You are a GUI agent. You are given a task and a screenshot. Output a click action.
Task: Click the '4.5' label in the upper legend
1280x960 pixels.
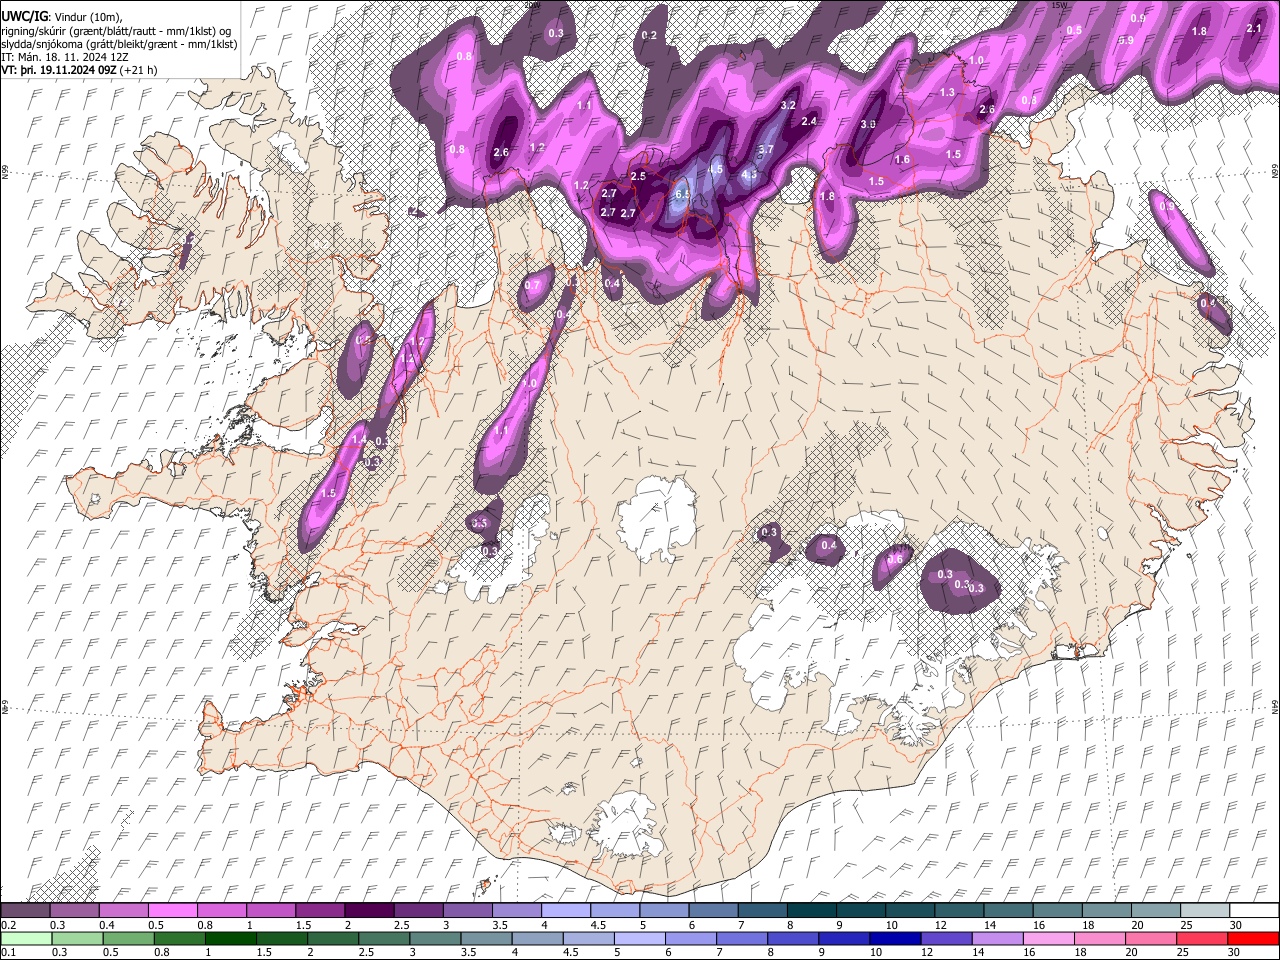[x=598, y=925]
